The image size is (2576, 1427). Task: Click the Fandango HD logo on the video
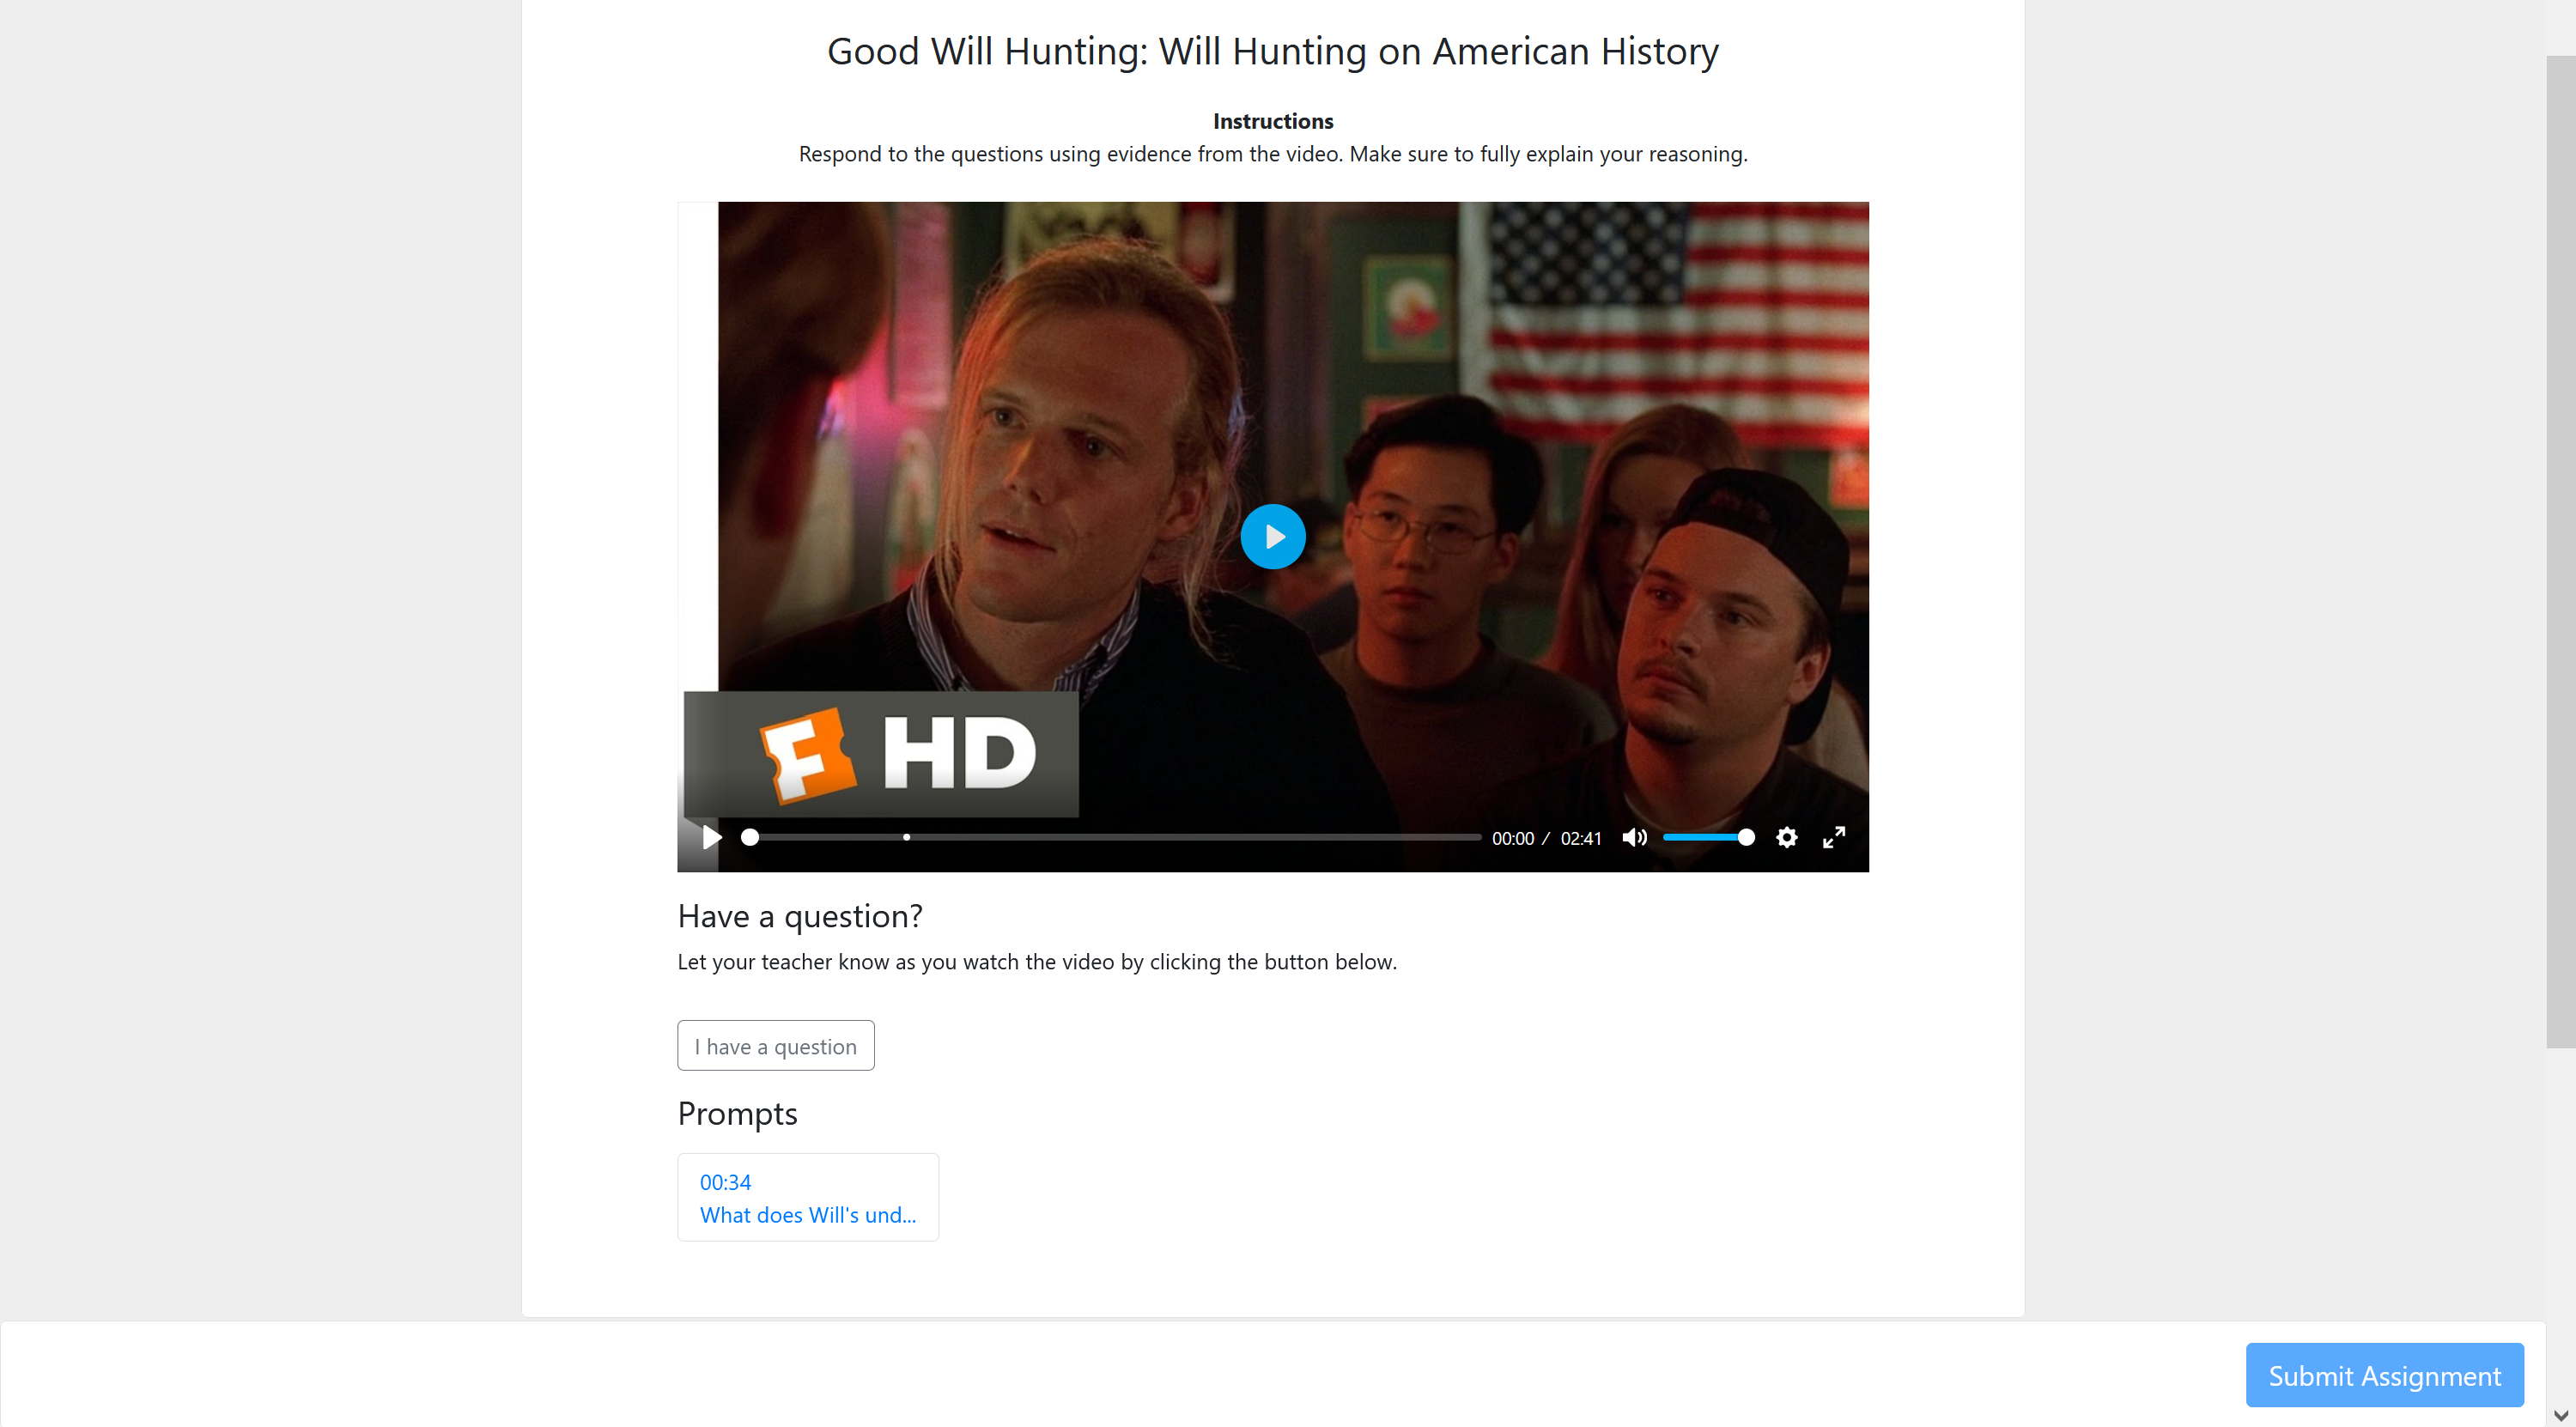click(x=880, y=754)
